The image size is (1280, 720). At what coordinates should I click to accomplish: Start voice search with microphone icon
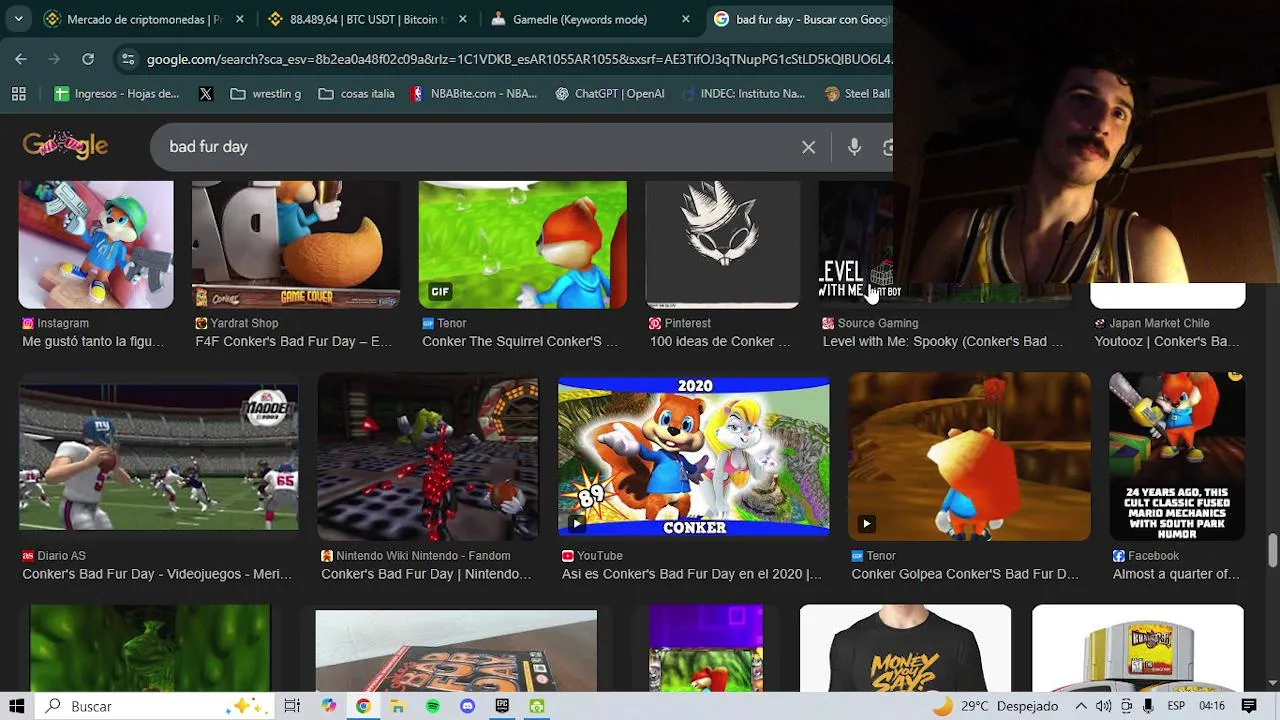click(x=854, y=147)
